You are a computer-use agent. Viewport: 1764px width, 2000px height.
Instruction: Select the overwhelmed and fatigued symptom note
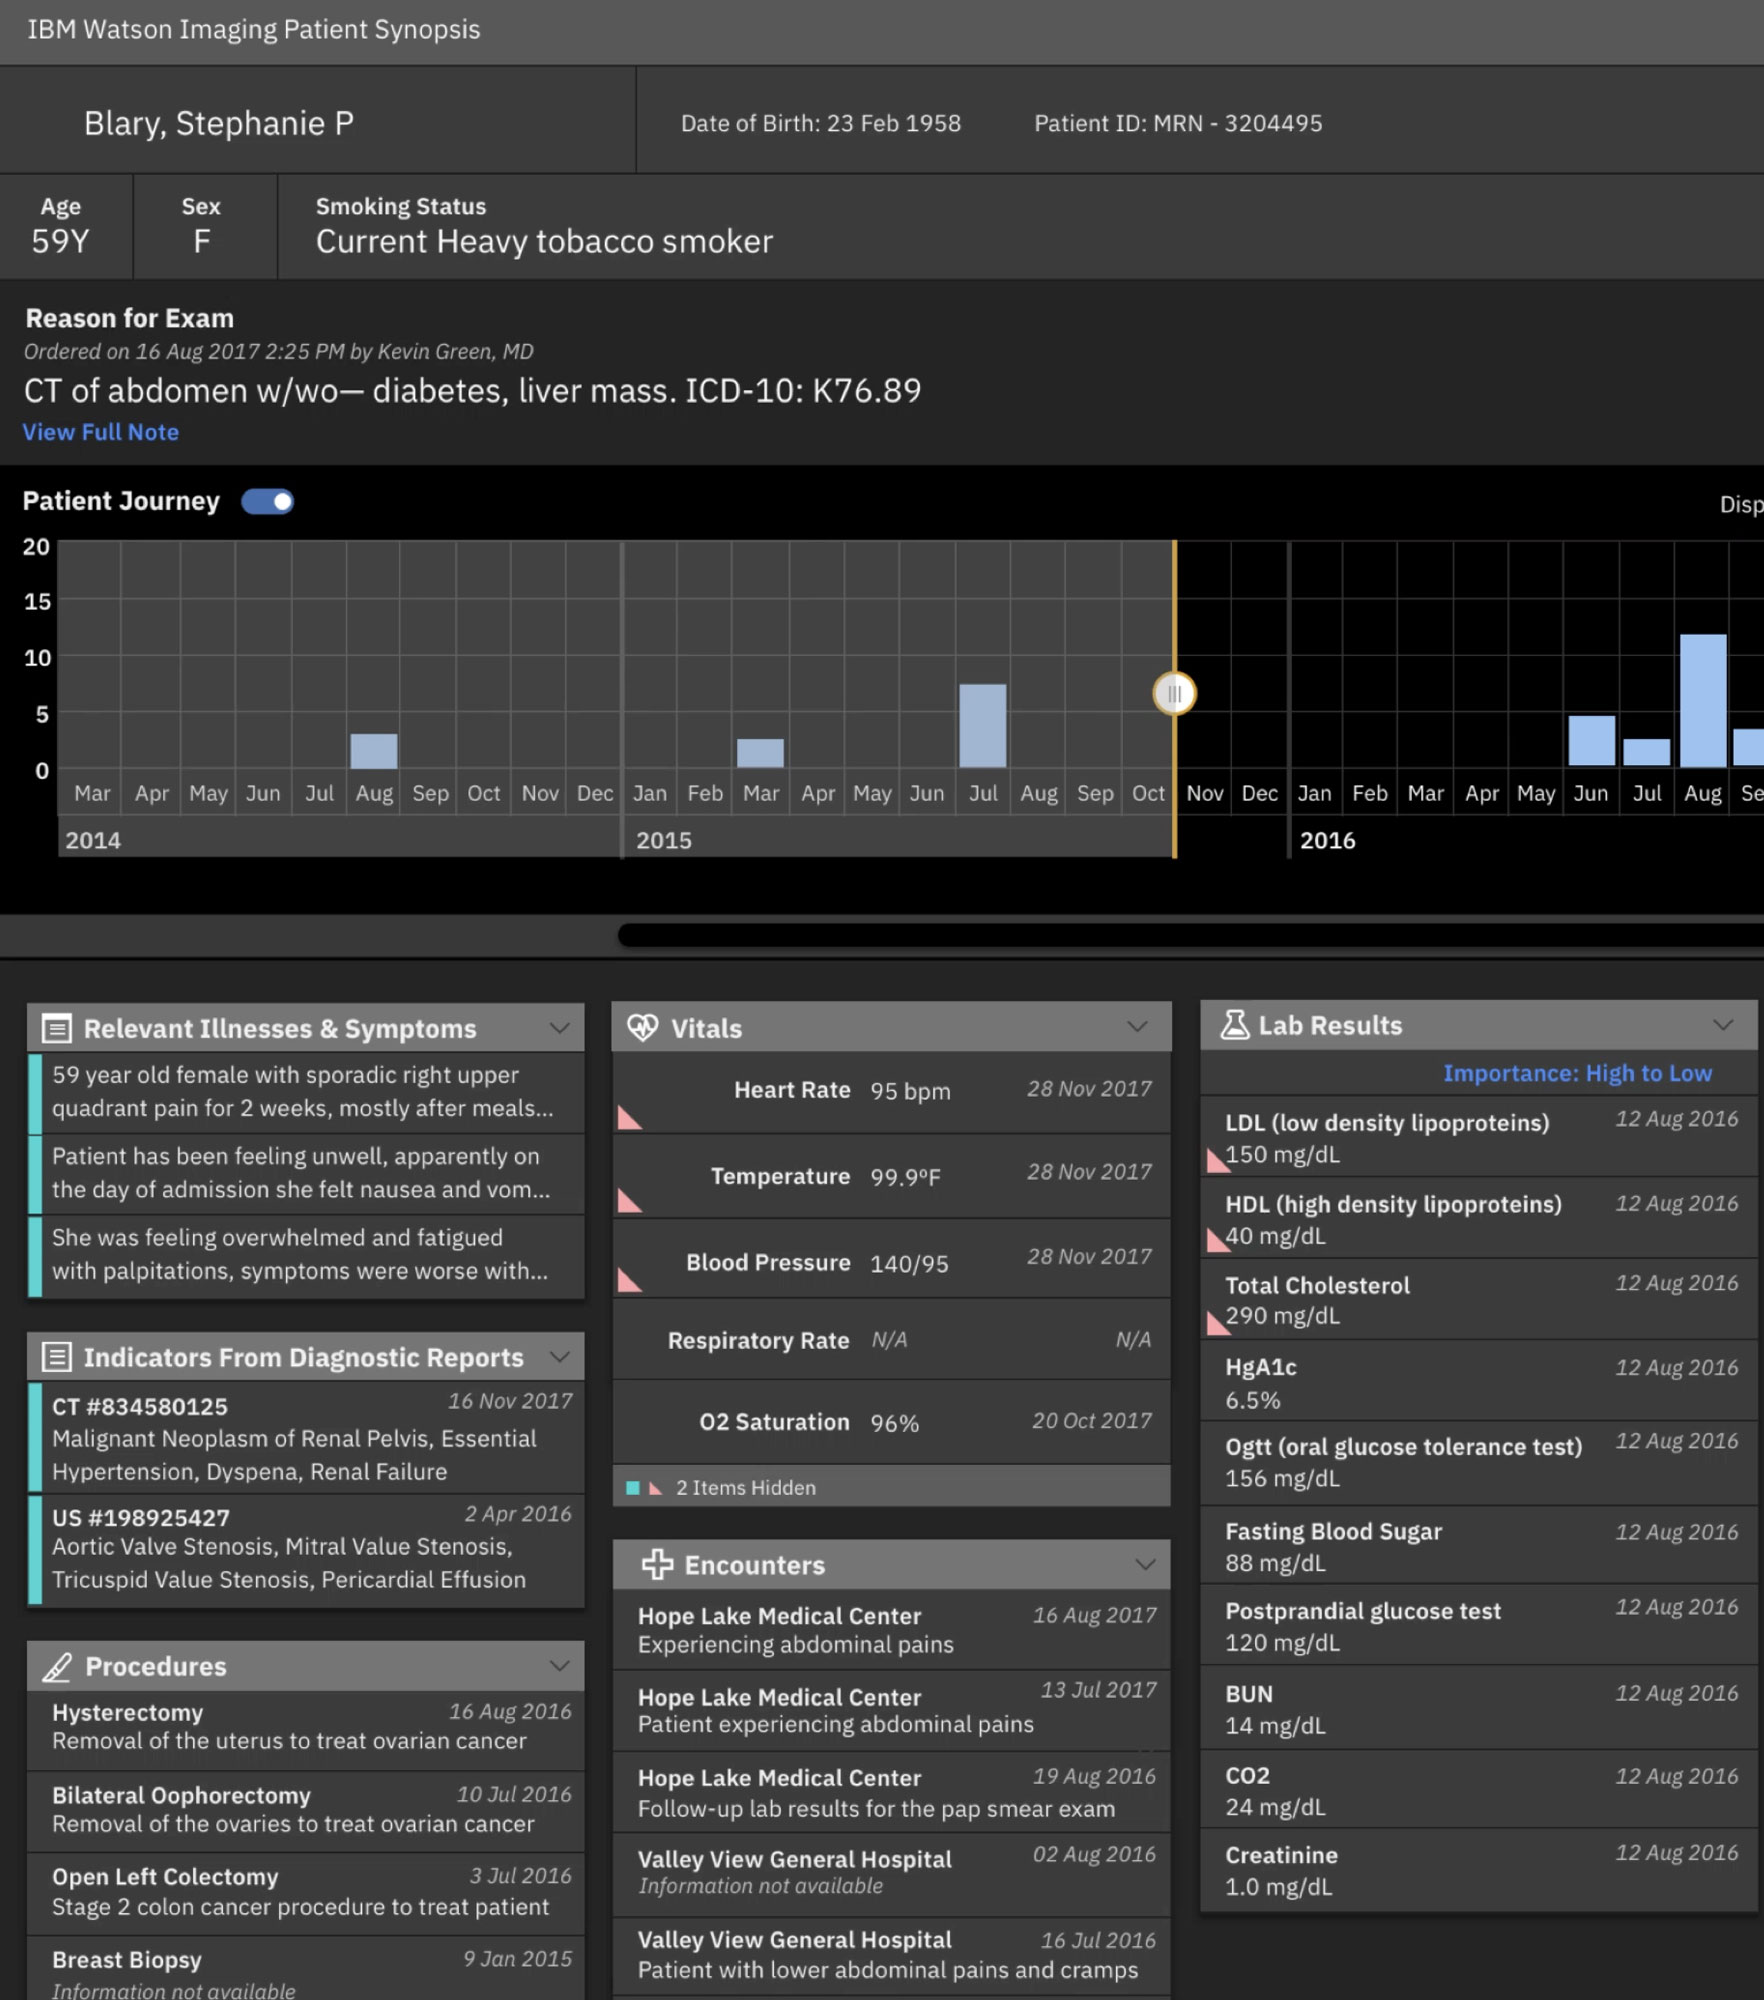coord(306,1255)
